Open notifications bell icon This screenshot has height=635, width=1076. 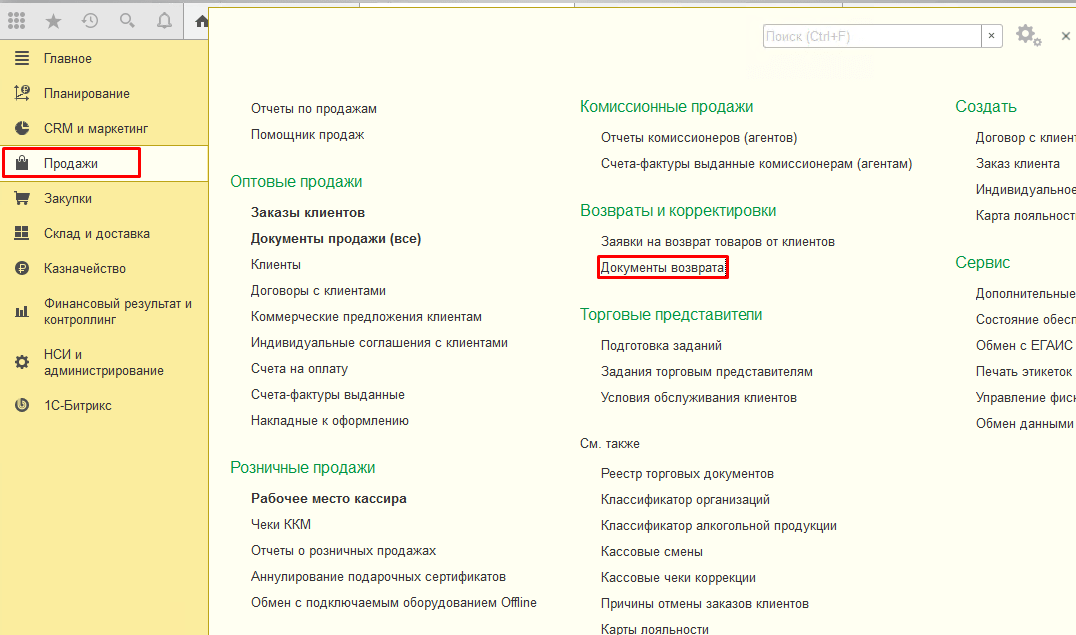(x=164, y=21)
